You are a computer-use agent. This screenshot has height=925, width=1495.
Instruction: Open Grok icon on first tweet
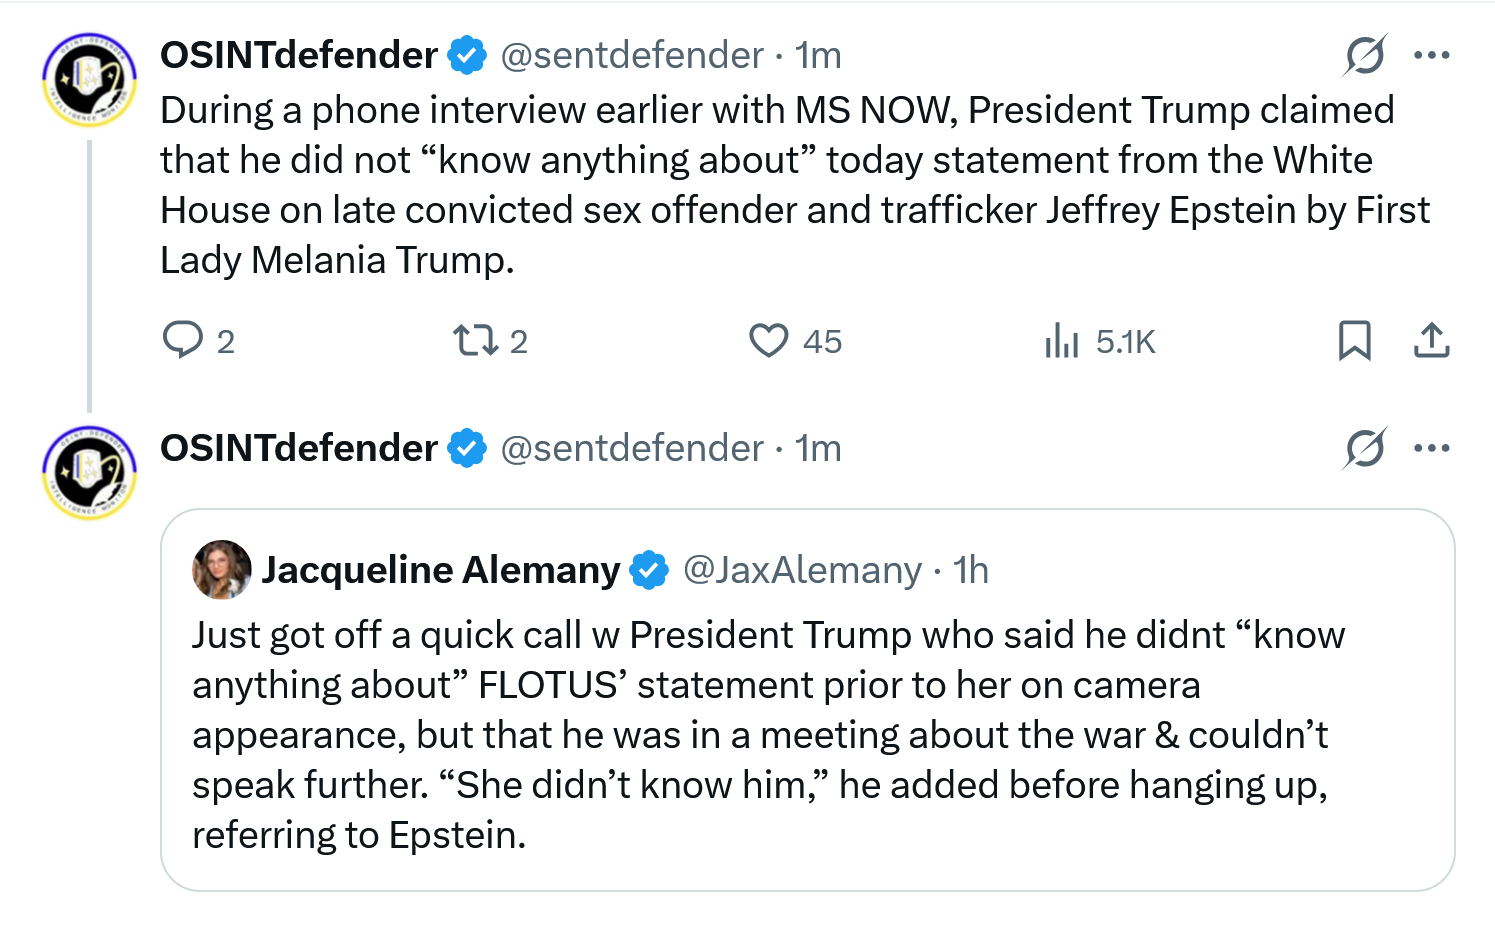tap(1365, 56)
